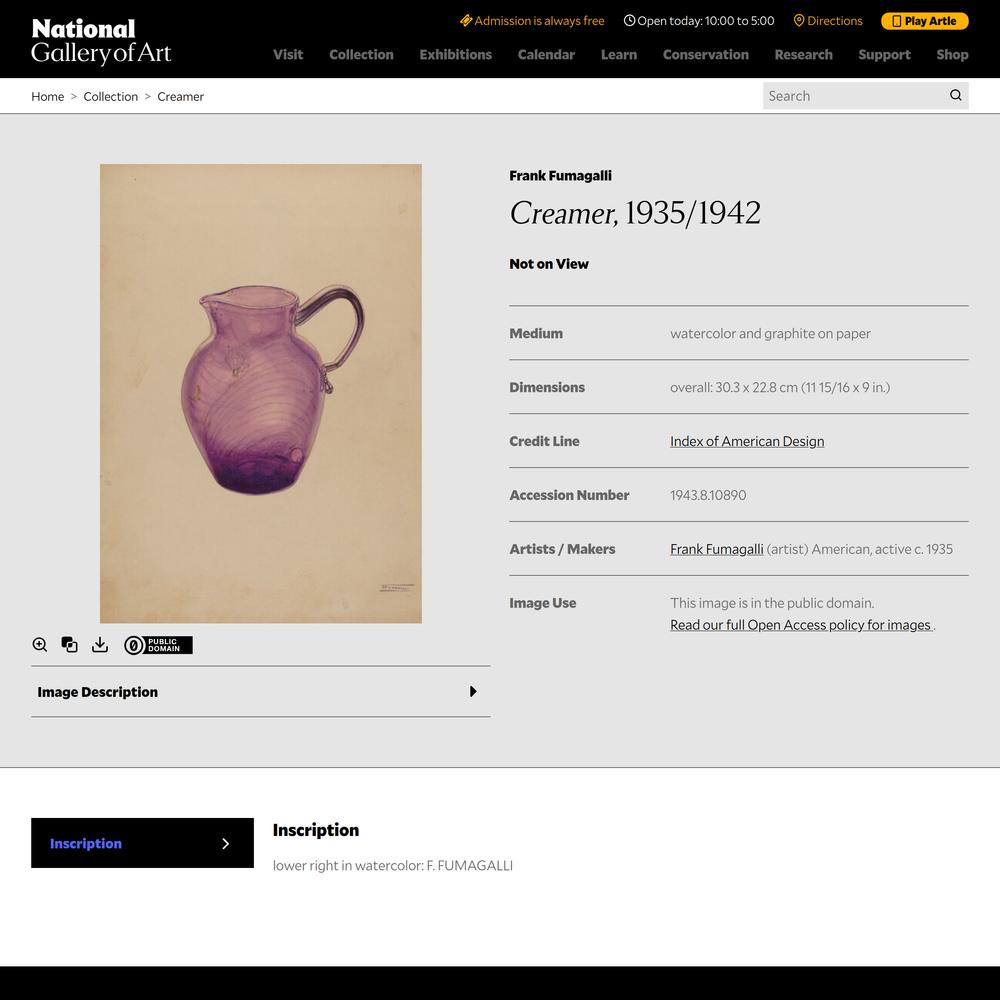Click the overall: 30.3 x 22.8 cm dimensions text

pos(779,387)
